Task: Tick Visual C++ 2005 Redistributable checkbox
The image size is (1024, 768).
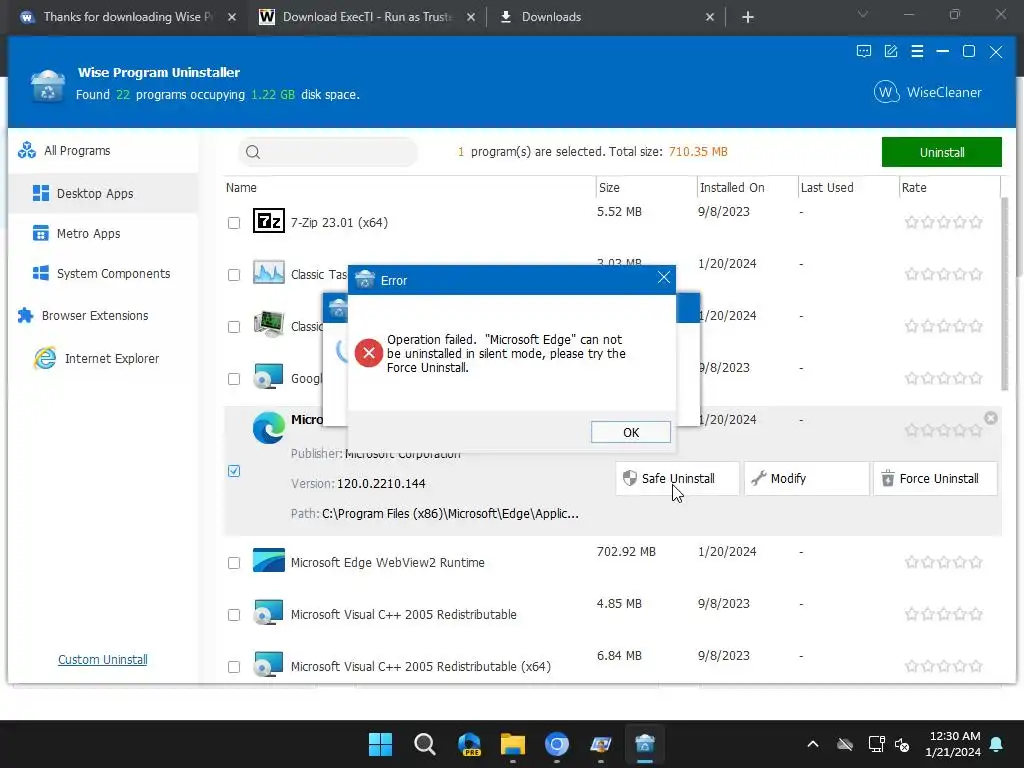Action: click(x=234, y=615)
